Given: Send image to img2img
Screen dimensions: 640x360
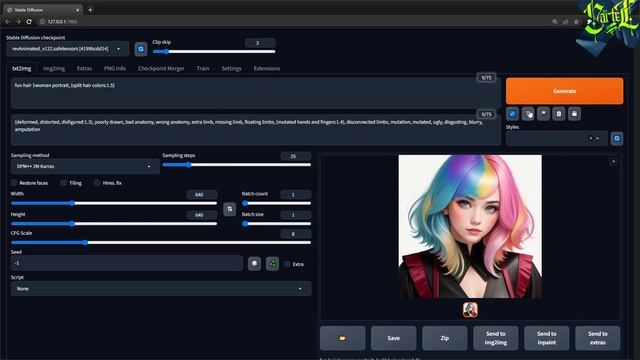Looking at the screenshot, I should click(496, 338).
